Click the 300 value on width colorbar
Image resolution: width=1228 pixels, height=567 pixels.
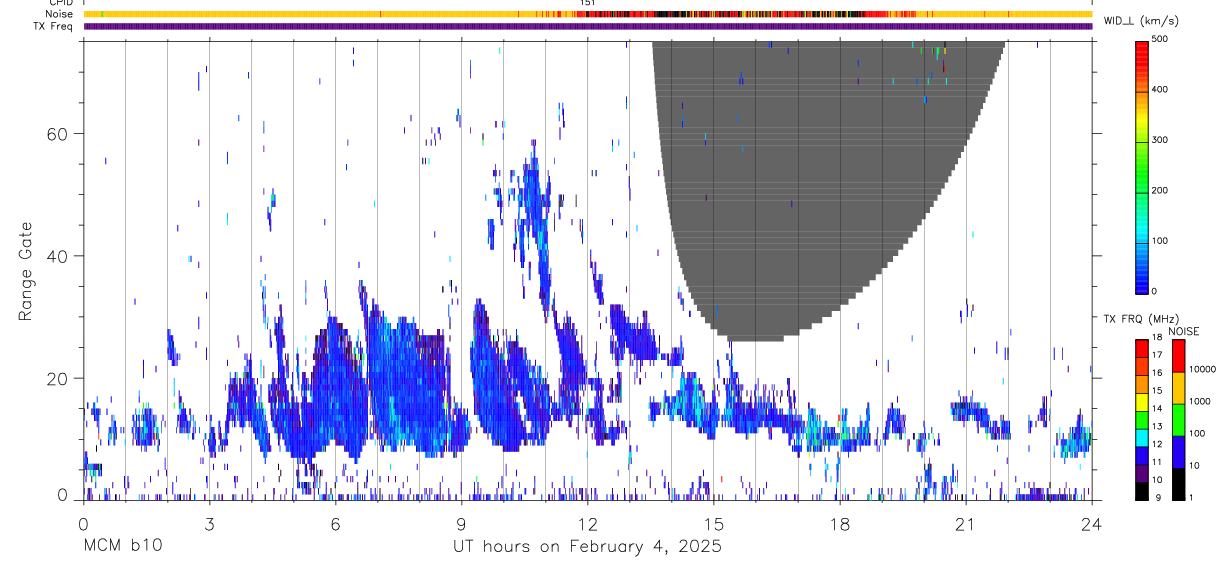[1160, 140]
